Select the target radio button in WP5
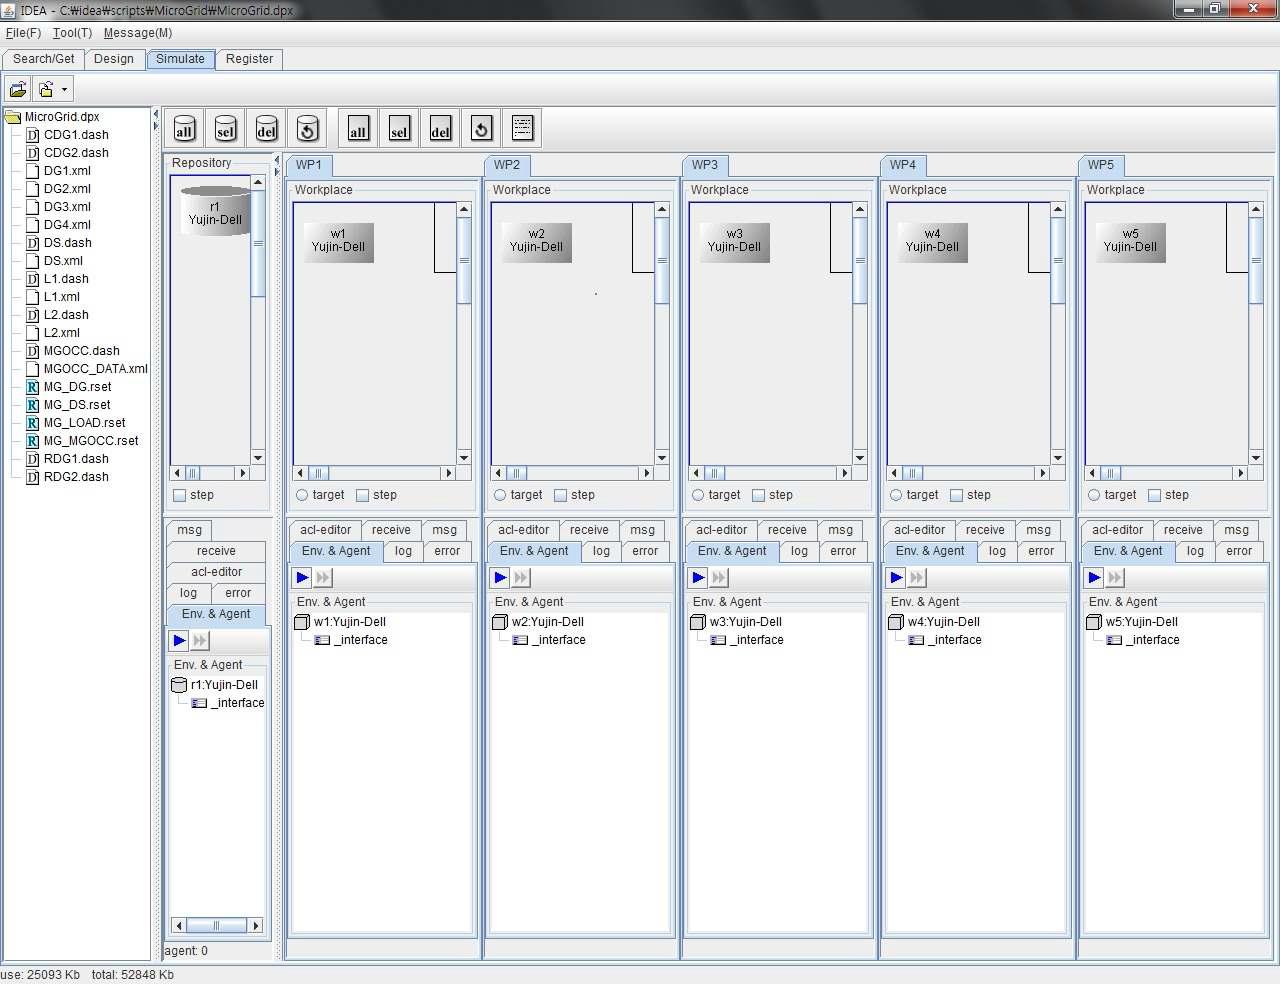The width and height of the screenshot is (1280, 984). 1094,495
